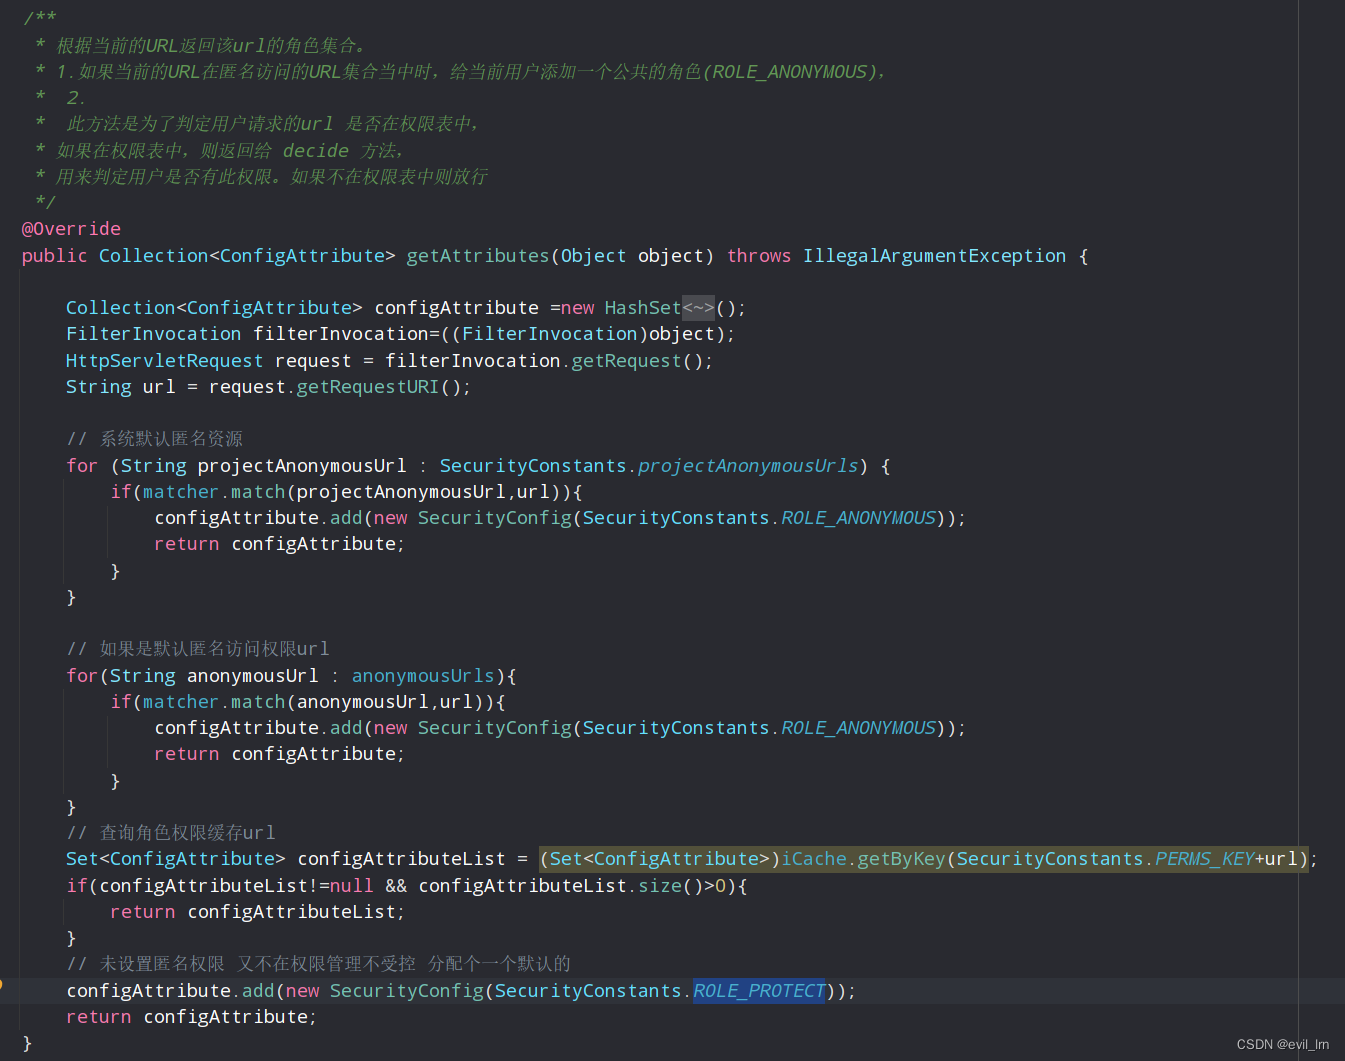Click the FilterInvocation type declaration
The image size is (1345, 1061).
152,333
